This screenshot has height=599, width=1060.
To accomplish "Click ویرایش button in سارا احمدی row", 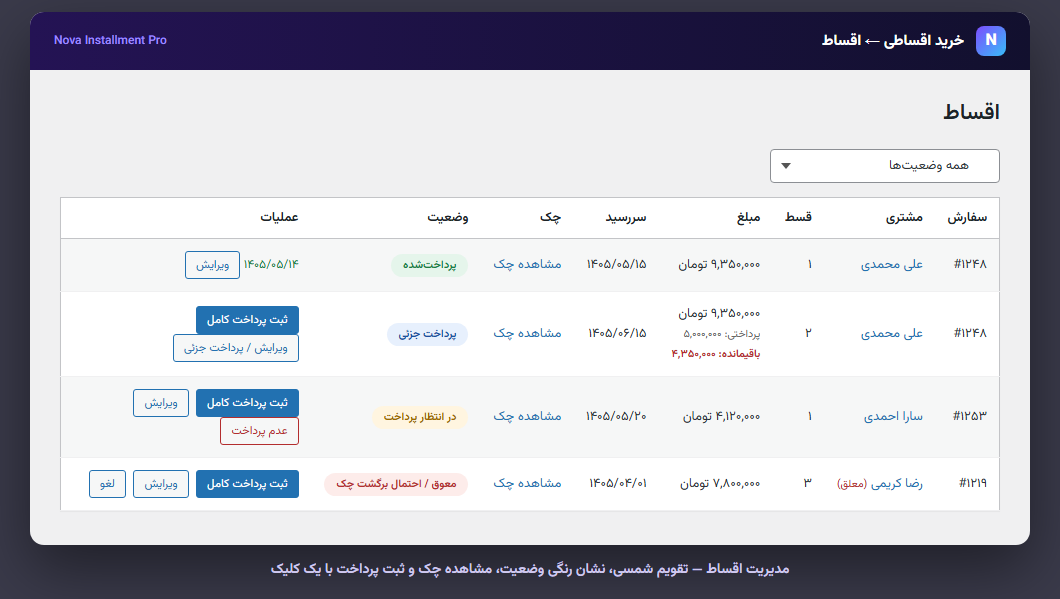I will click(x=161, y=403).
